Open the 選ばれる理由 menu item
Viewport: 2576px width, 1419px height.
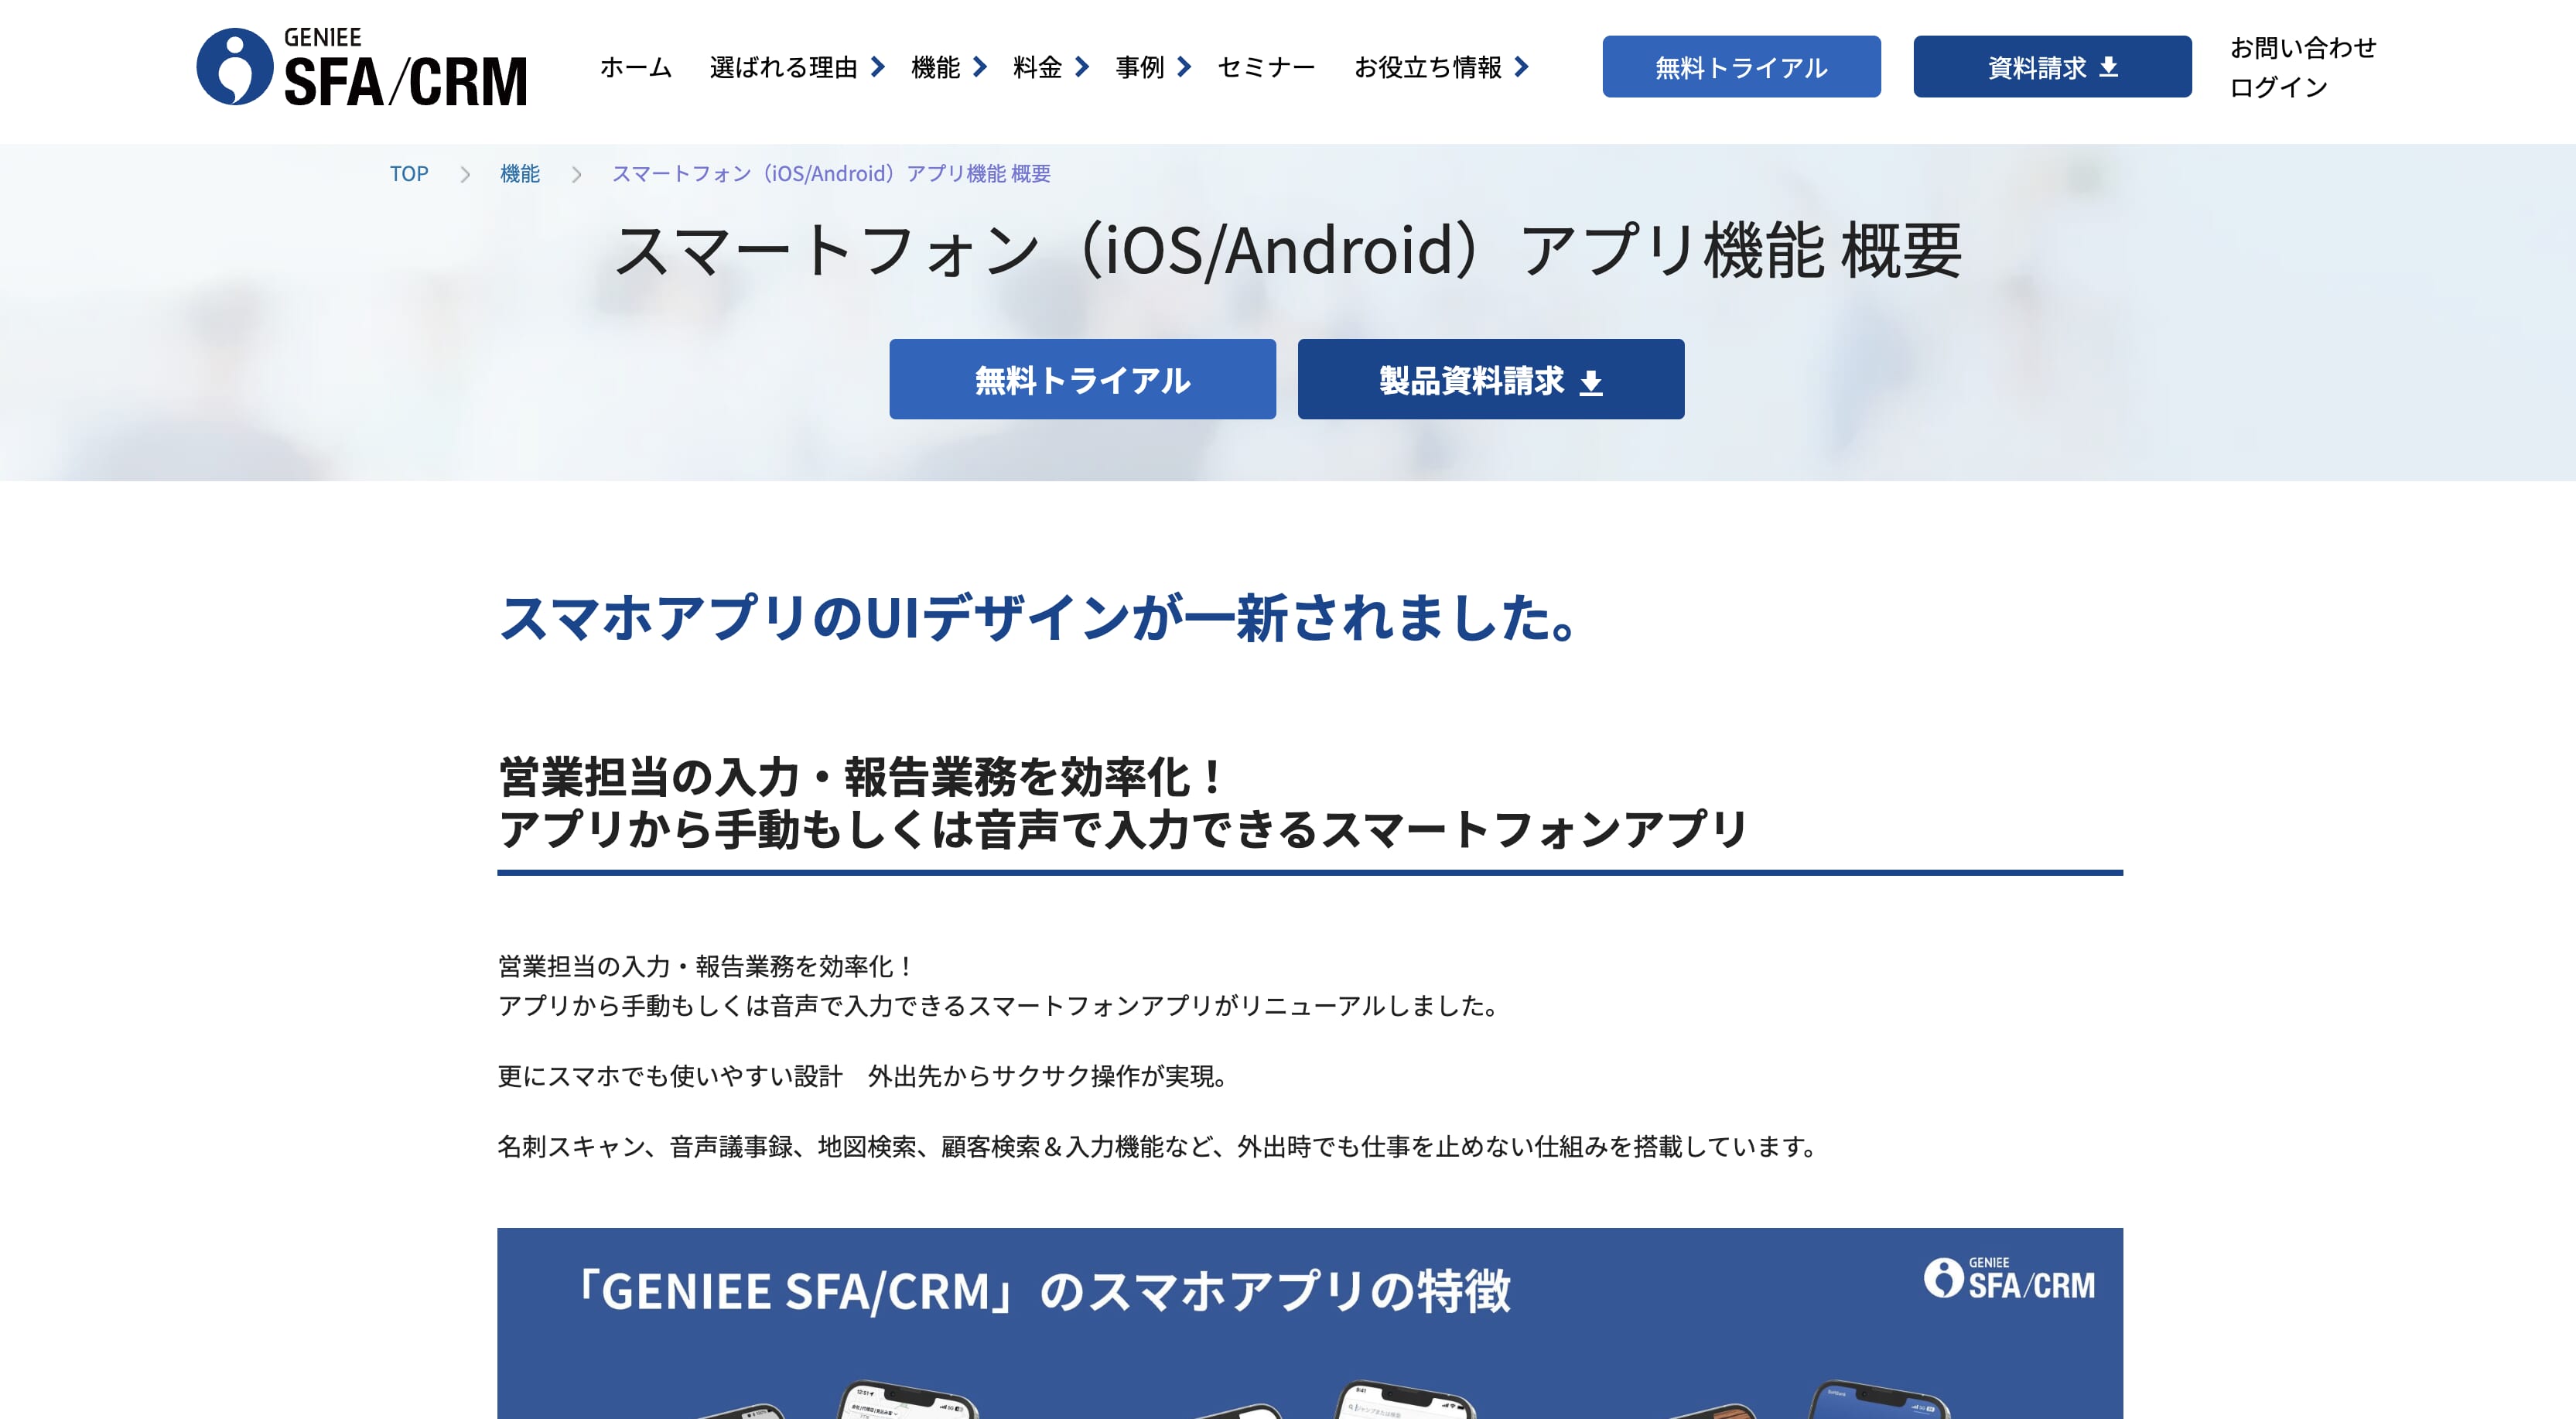(x=783, y=67)
